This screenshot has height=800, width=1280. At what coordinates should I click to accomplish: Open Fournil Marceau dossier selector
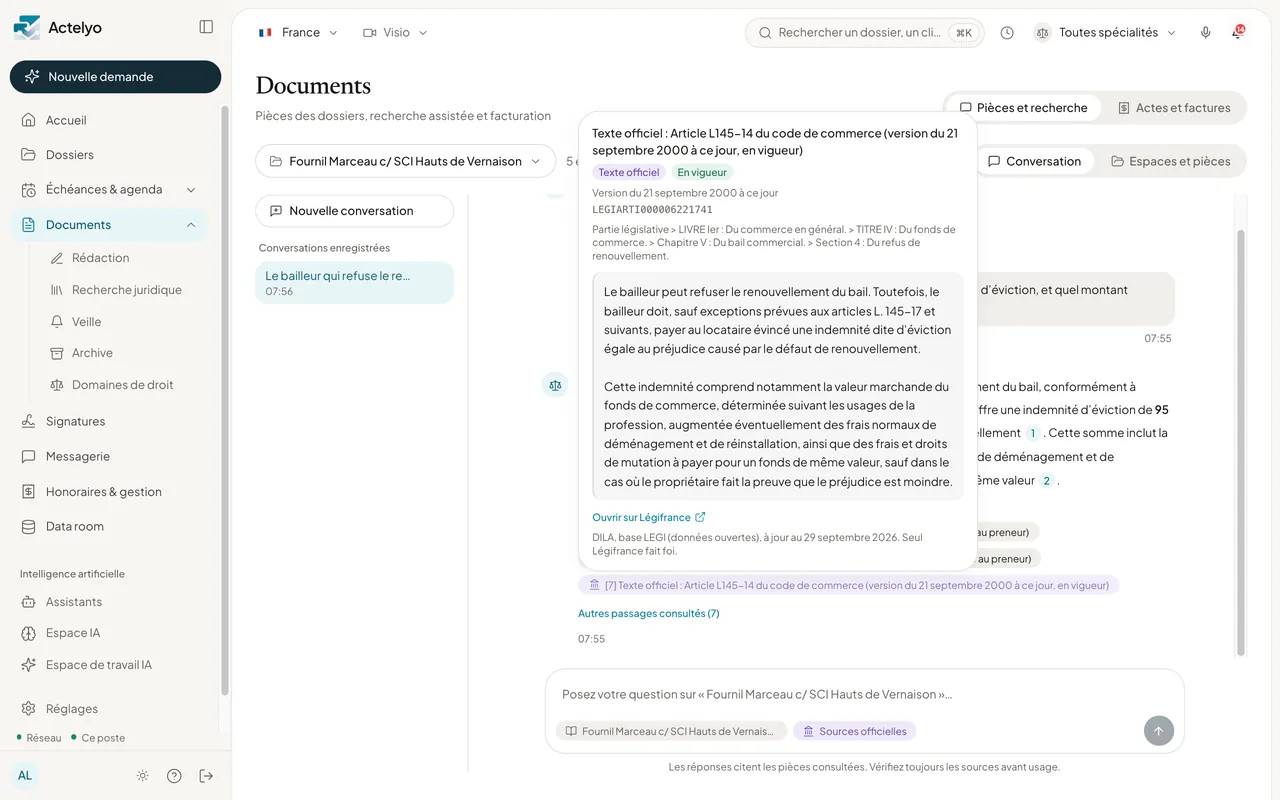(406, 161)
